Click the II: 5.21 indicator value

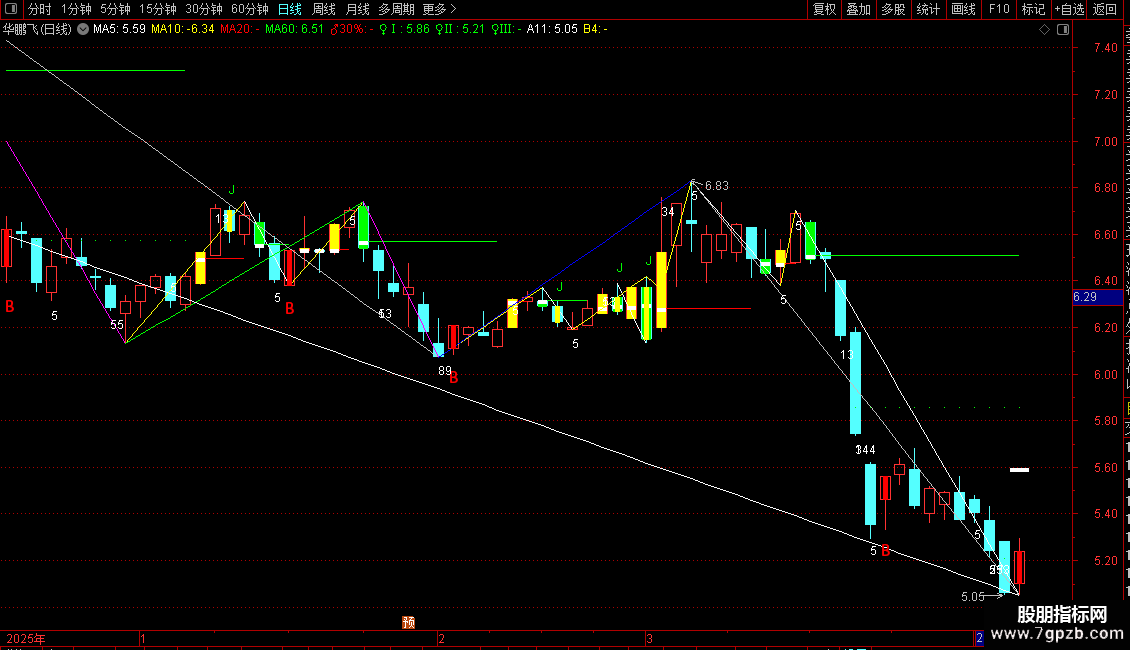pos(460,29)
